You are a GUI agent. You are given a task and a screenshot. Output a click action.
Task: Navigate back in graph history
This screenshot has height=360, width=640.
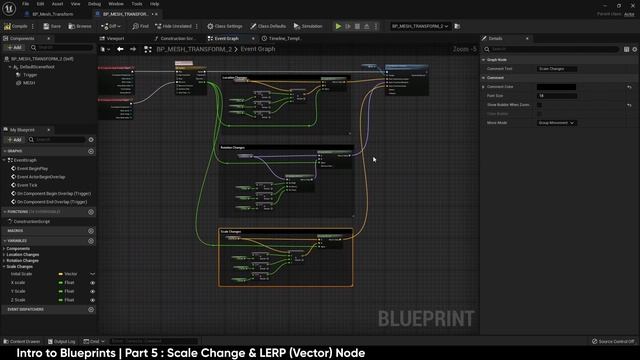point(120,49)
